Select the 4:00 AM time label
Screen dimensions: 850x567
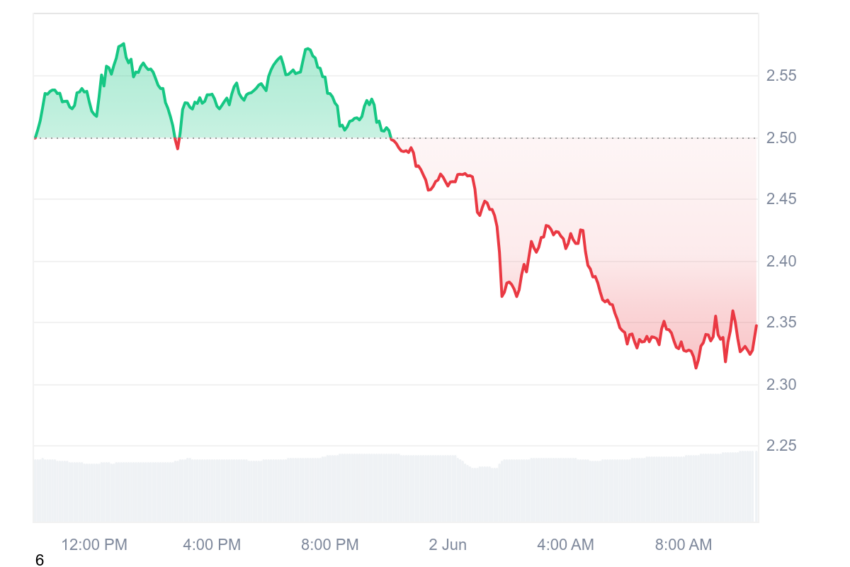[x=565, y=544]
